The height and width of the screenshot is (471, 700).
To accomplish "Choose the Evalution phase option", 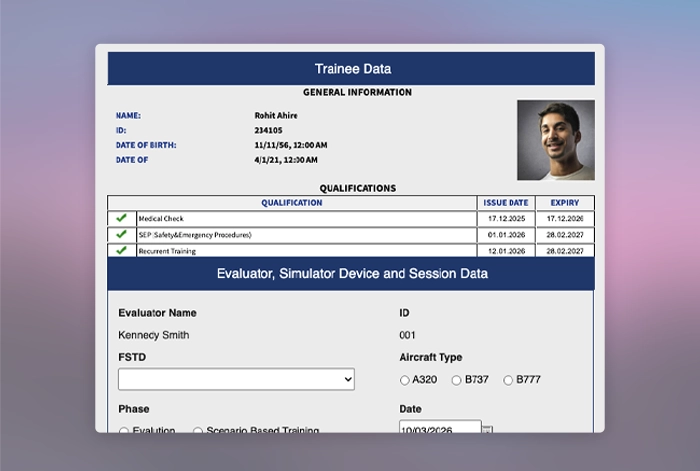I will (124, 429).
